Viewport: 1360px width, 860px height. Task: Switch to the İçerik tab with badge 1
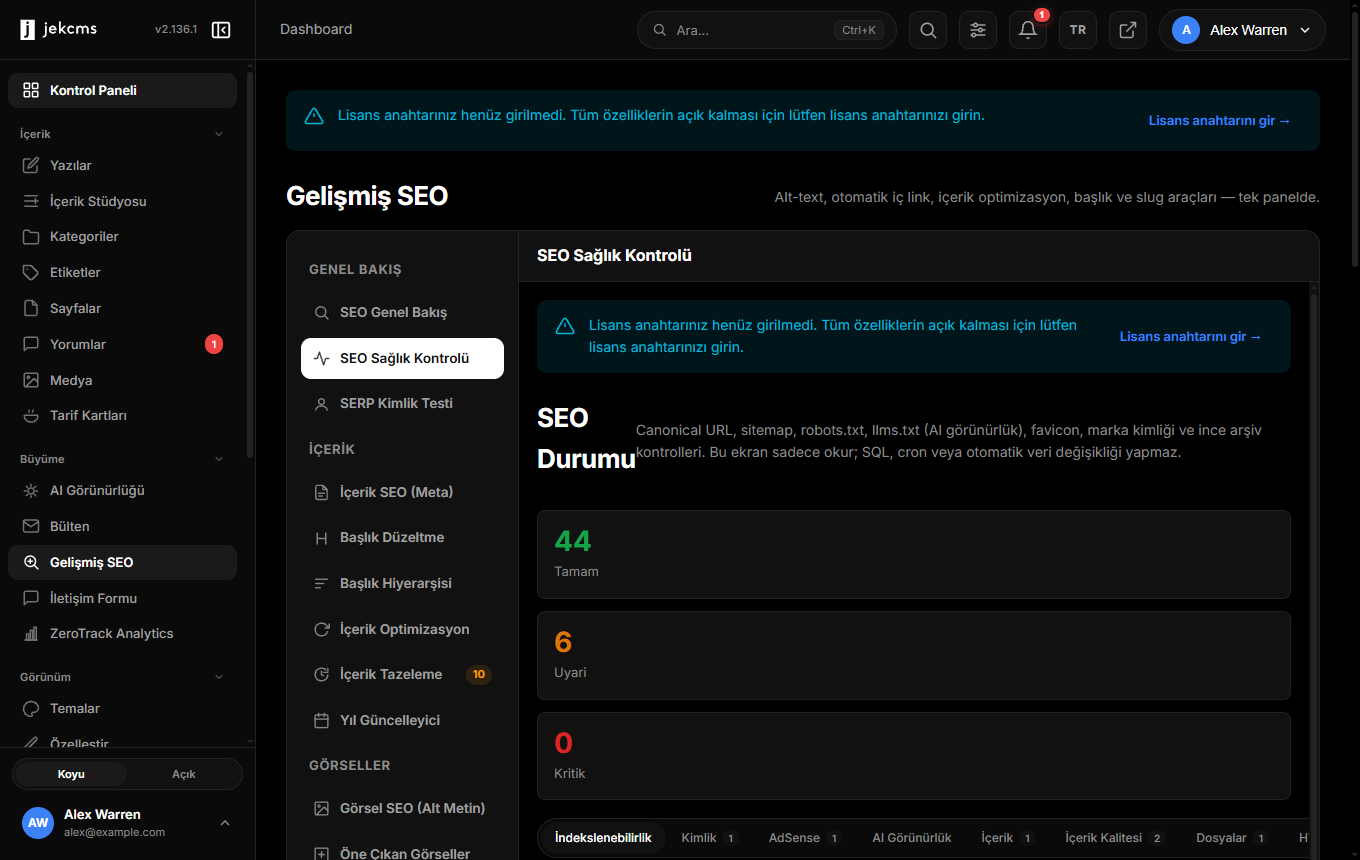pyautogui.click(x=1007, y=838)
